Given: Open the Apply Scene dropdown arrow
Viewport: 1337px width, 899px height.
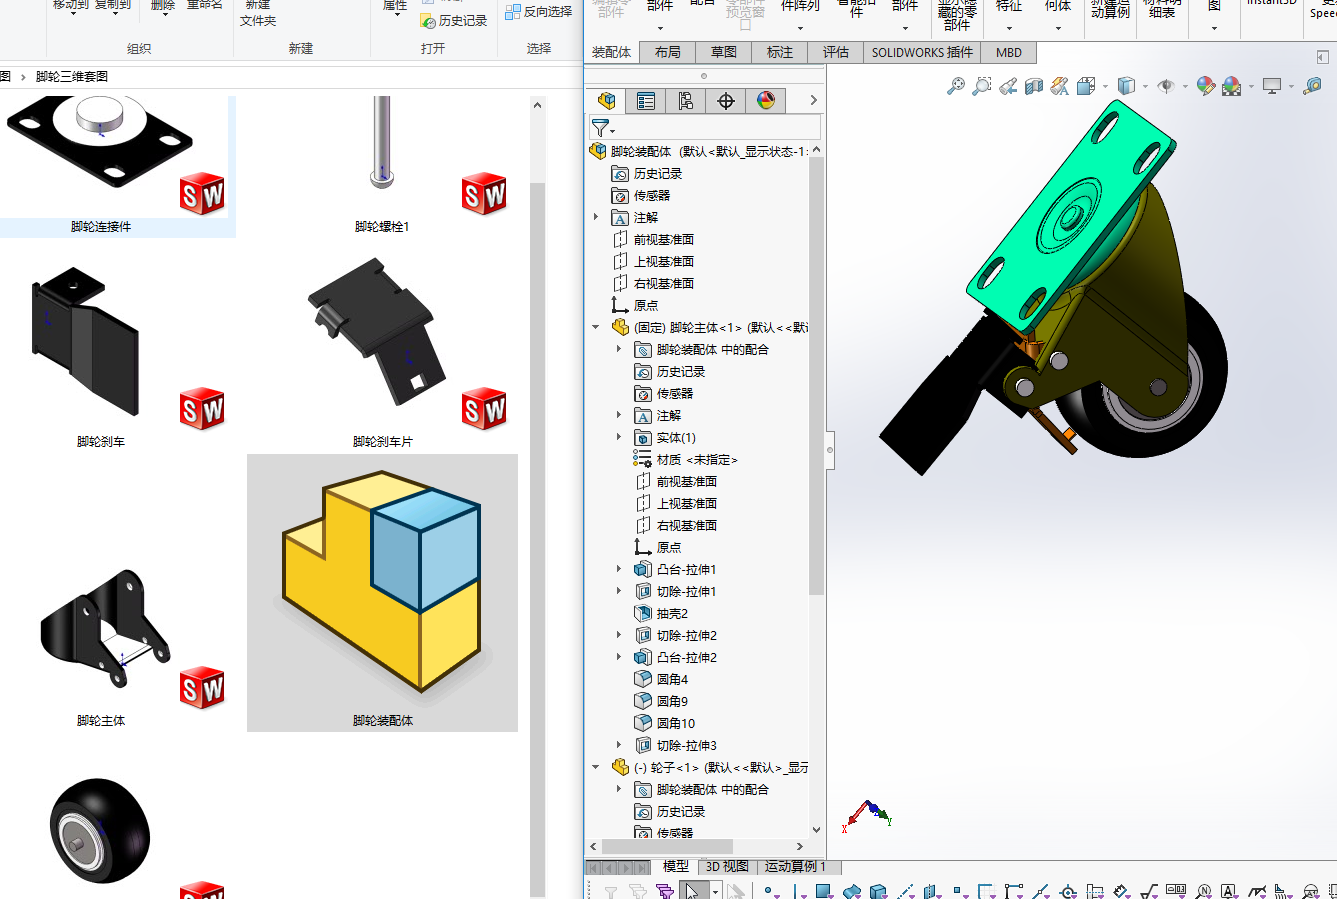Looking at the screenshot, I should click(1250, 87).
